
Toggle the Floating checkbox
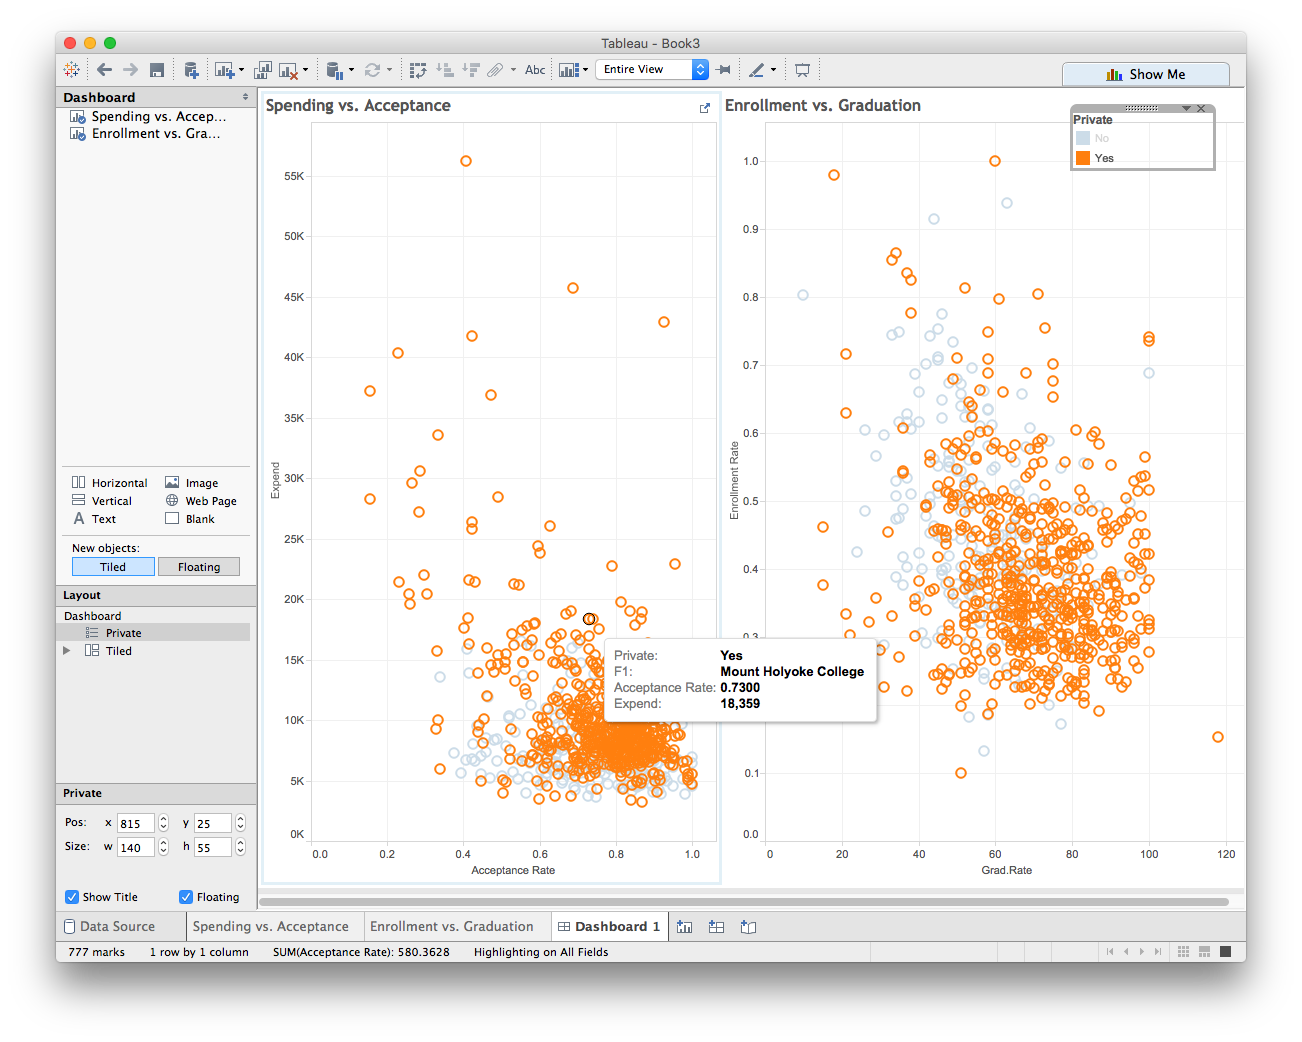click(186, 897)
